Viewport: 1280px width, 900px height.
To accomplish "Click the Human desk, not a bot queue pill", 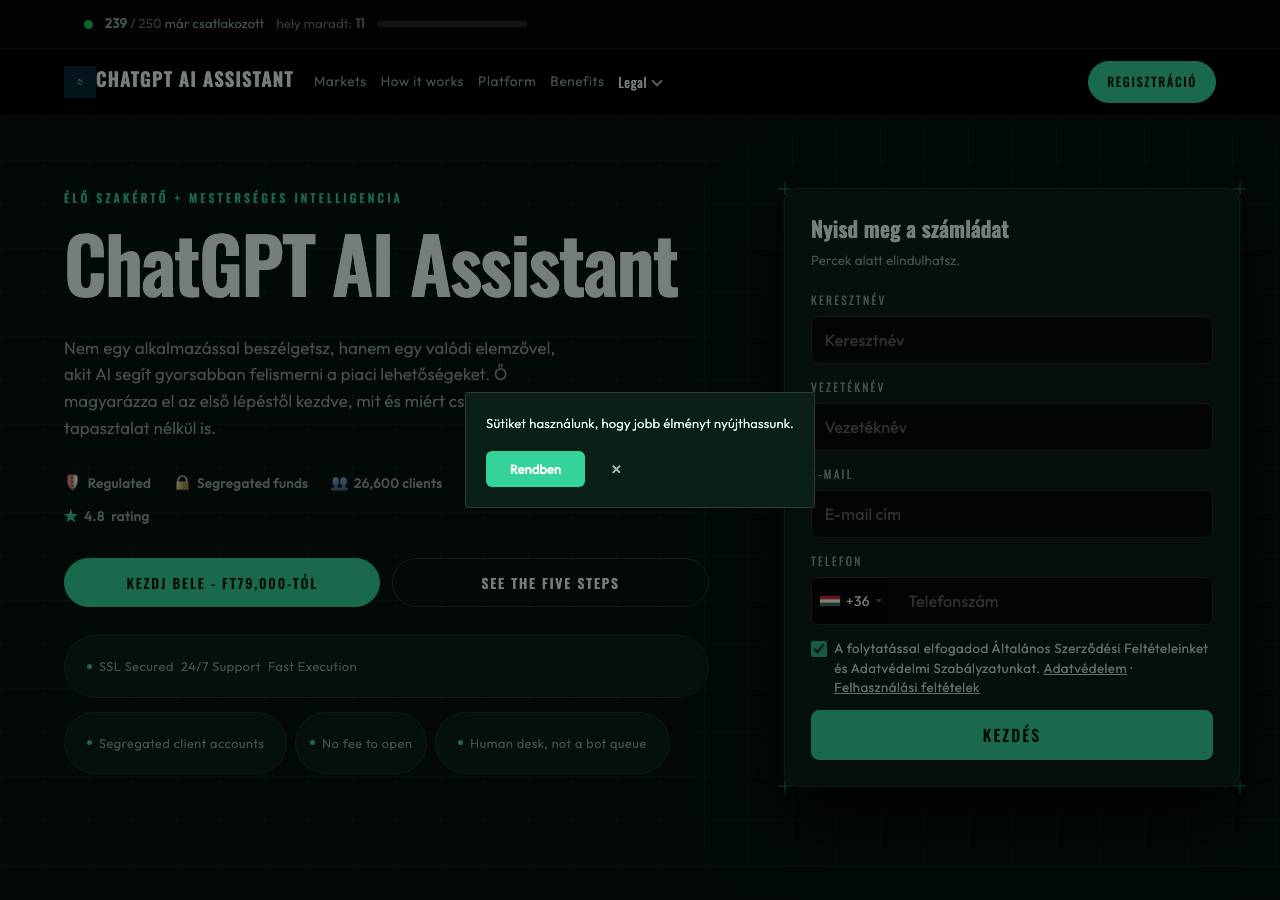I will pos(552,743).
